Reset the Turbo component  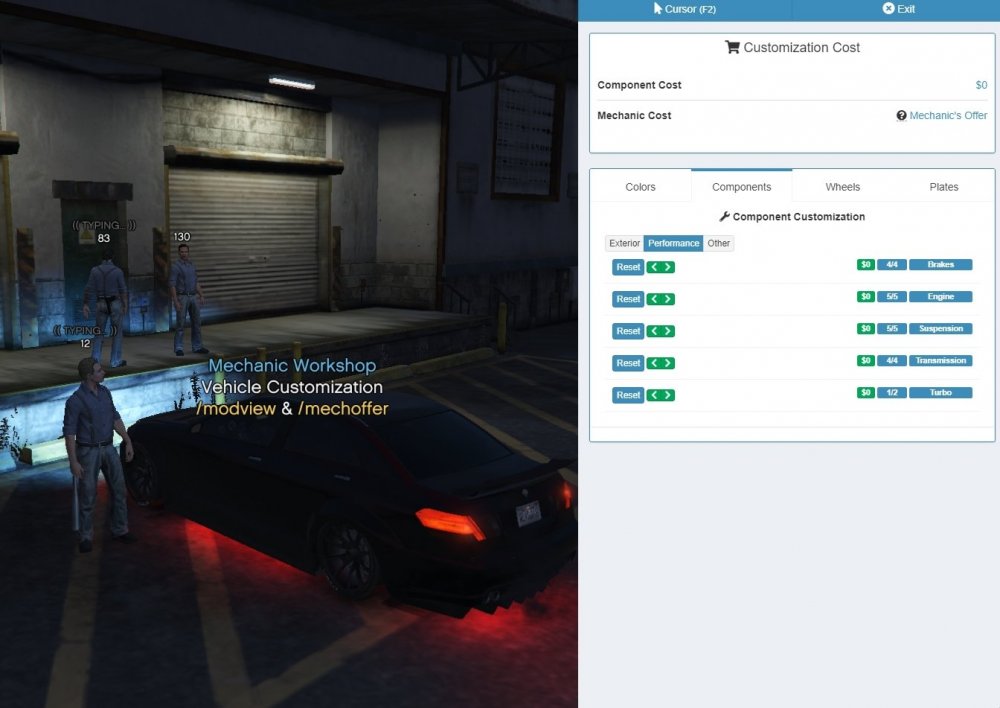pyautogui.click(x=628, y=395)
